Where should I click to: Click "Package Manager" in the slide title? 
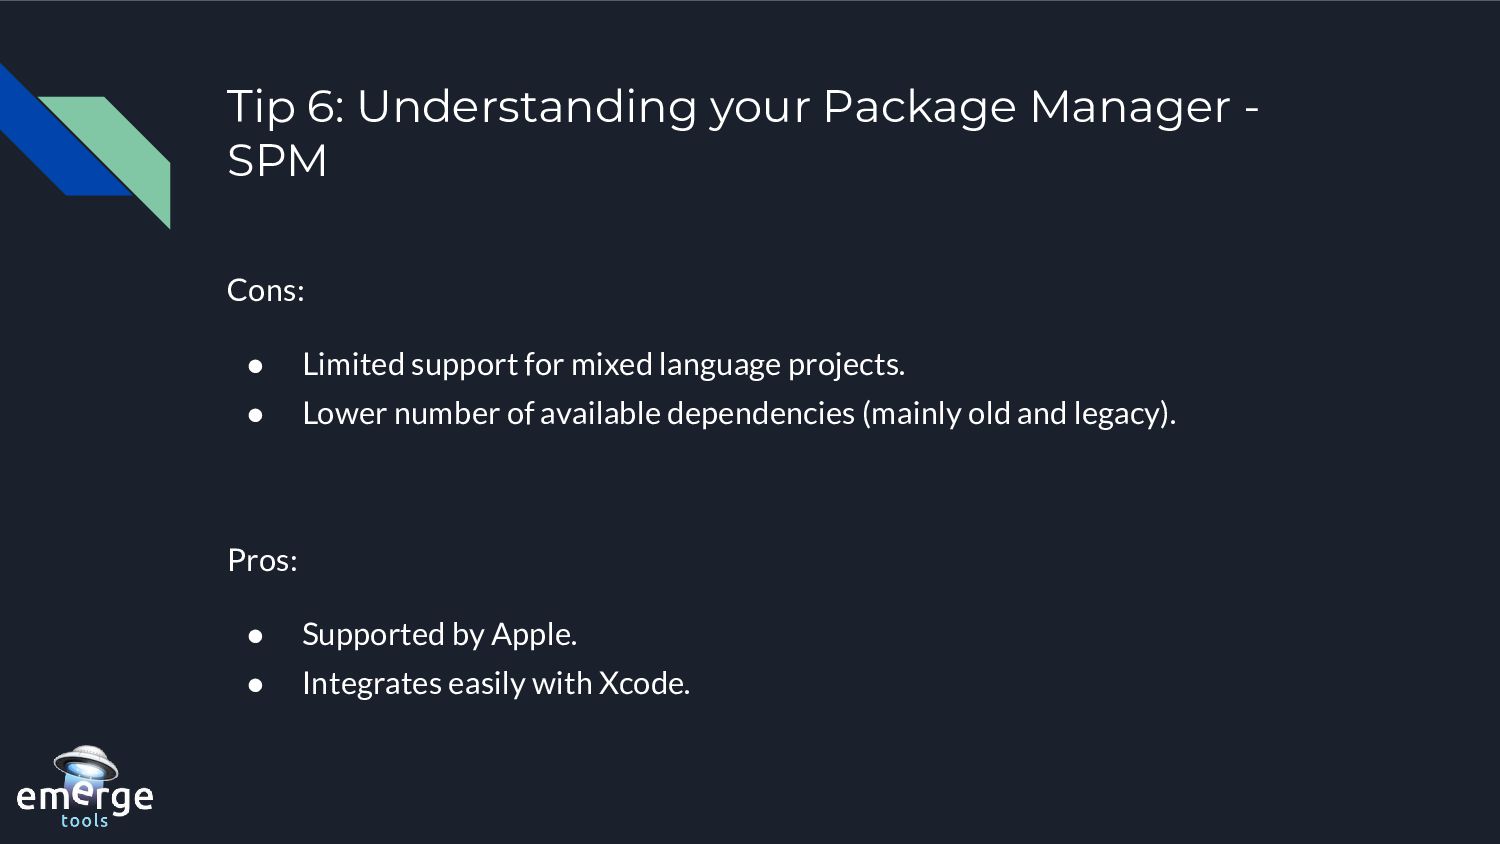point(1026,107)
